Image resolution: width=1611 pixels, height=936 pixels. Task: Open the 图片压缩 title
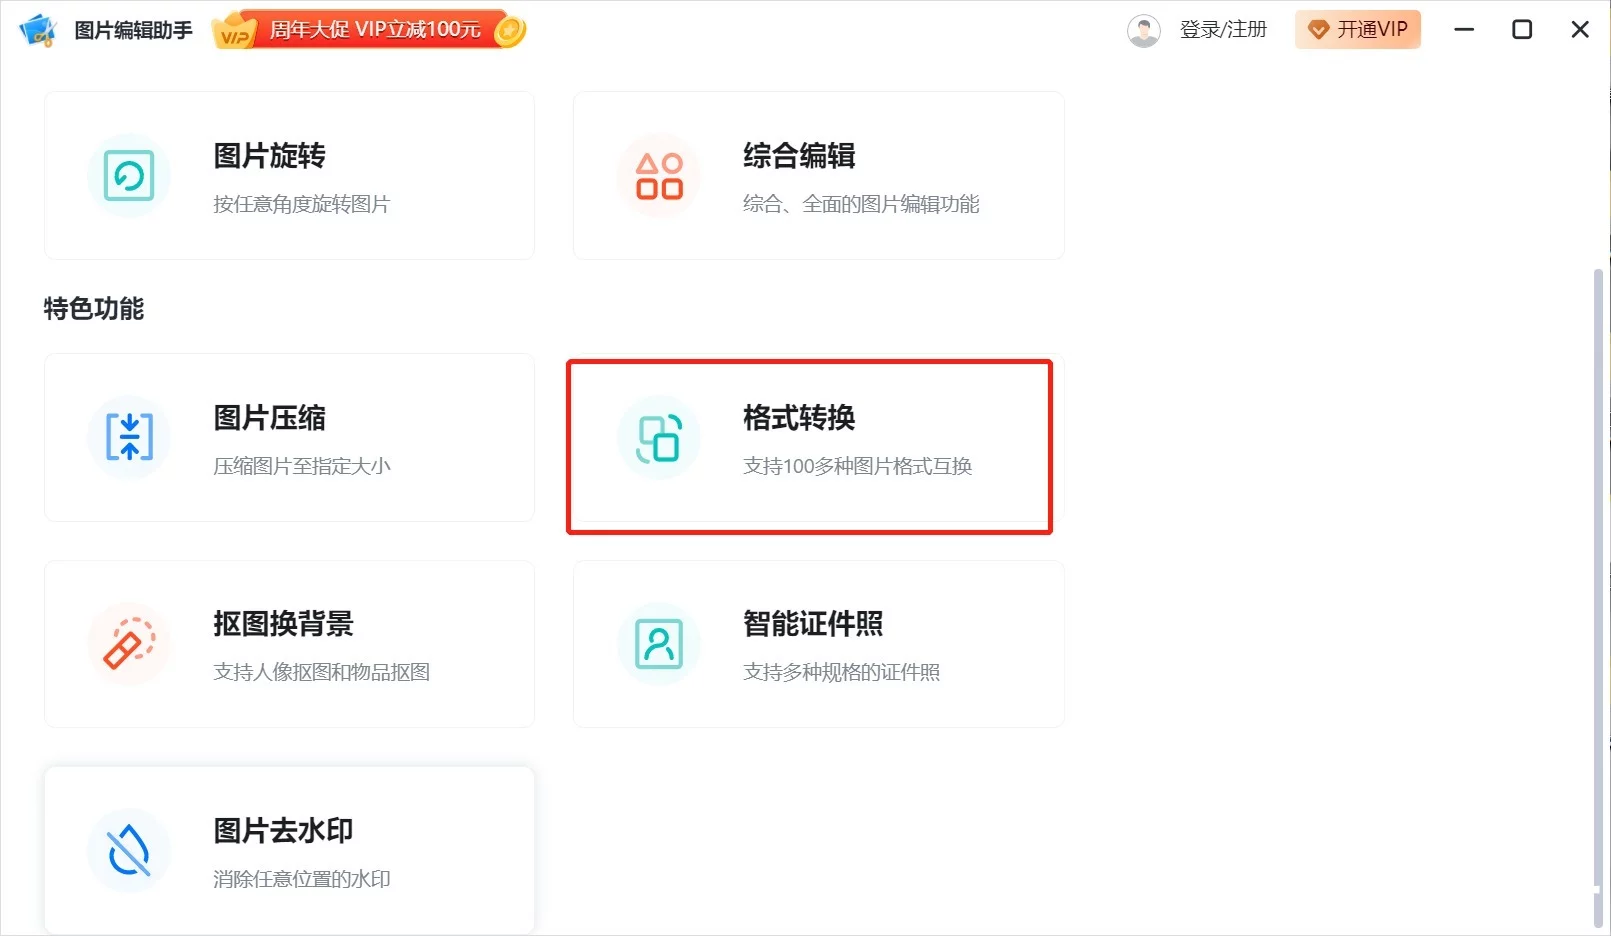click(269, 418)
